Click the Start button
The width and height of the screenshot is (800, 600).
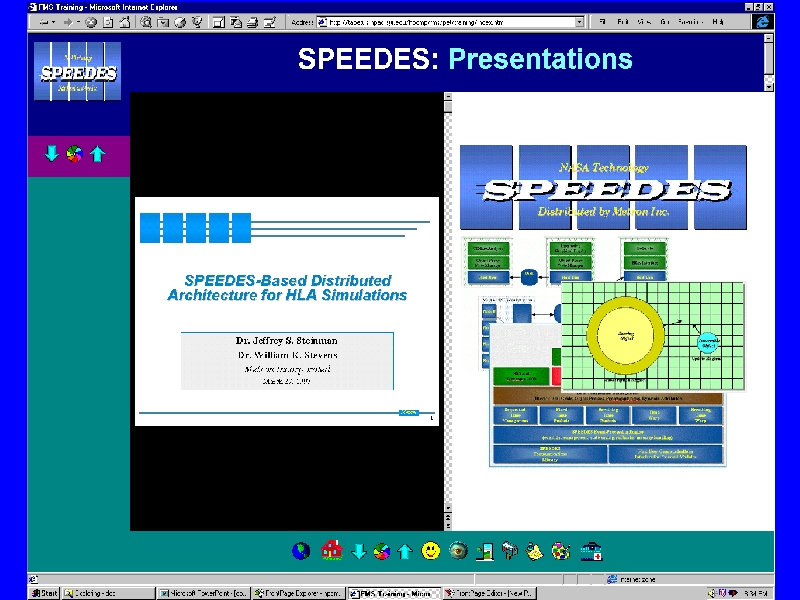point(44,593)
